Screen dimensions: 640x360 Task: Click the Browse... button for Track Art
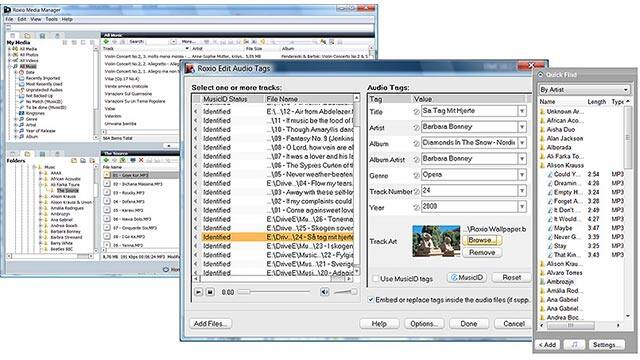pos(482,240)
